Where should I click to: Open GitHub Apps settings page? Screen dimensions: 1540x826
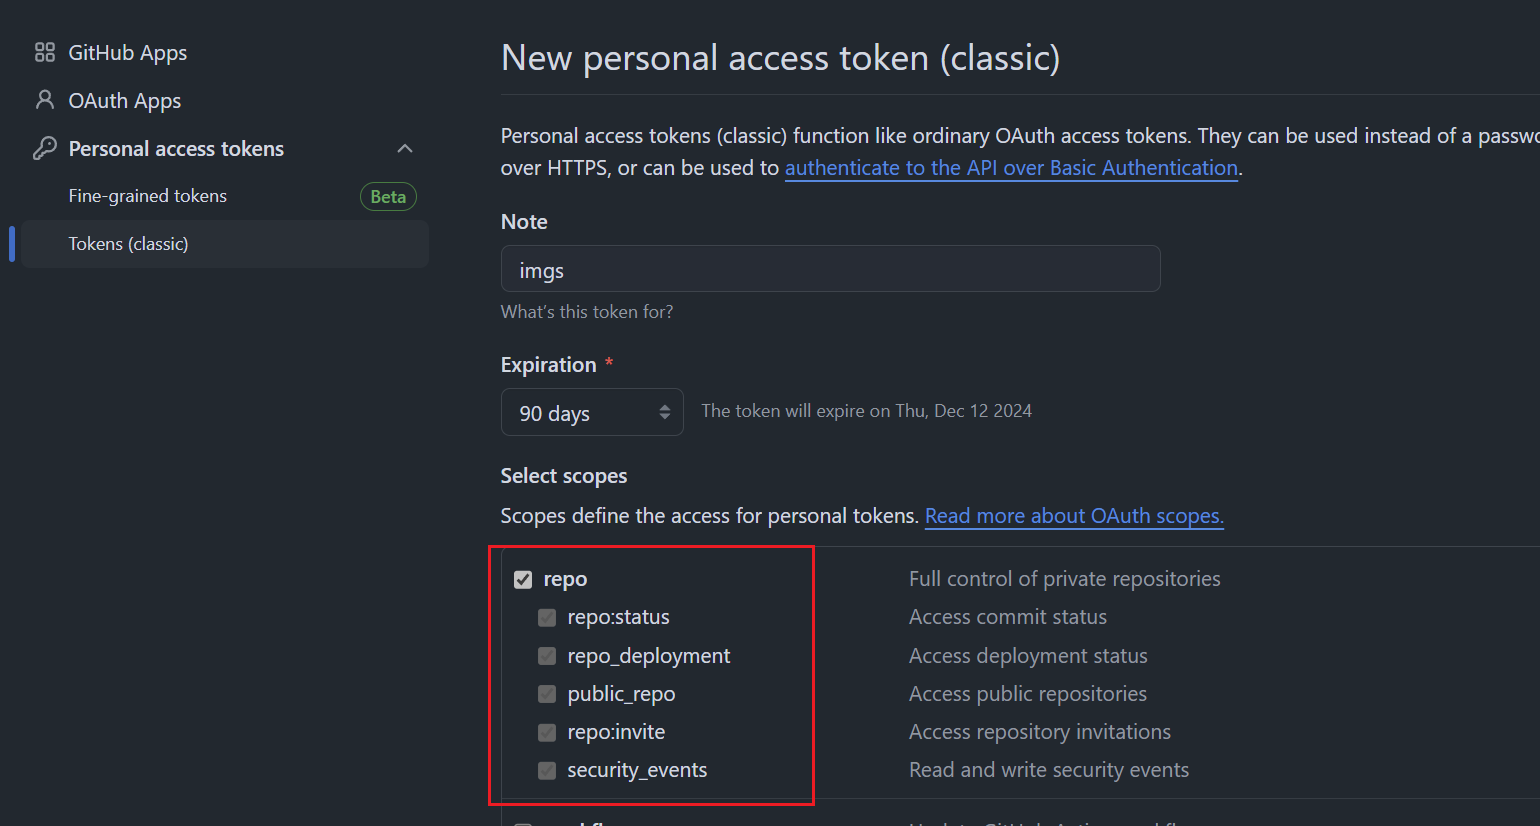tap(127, 53)
